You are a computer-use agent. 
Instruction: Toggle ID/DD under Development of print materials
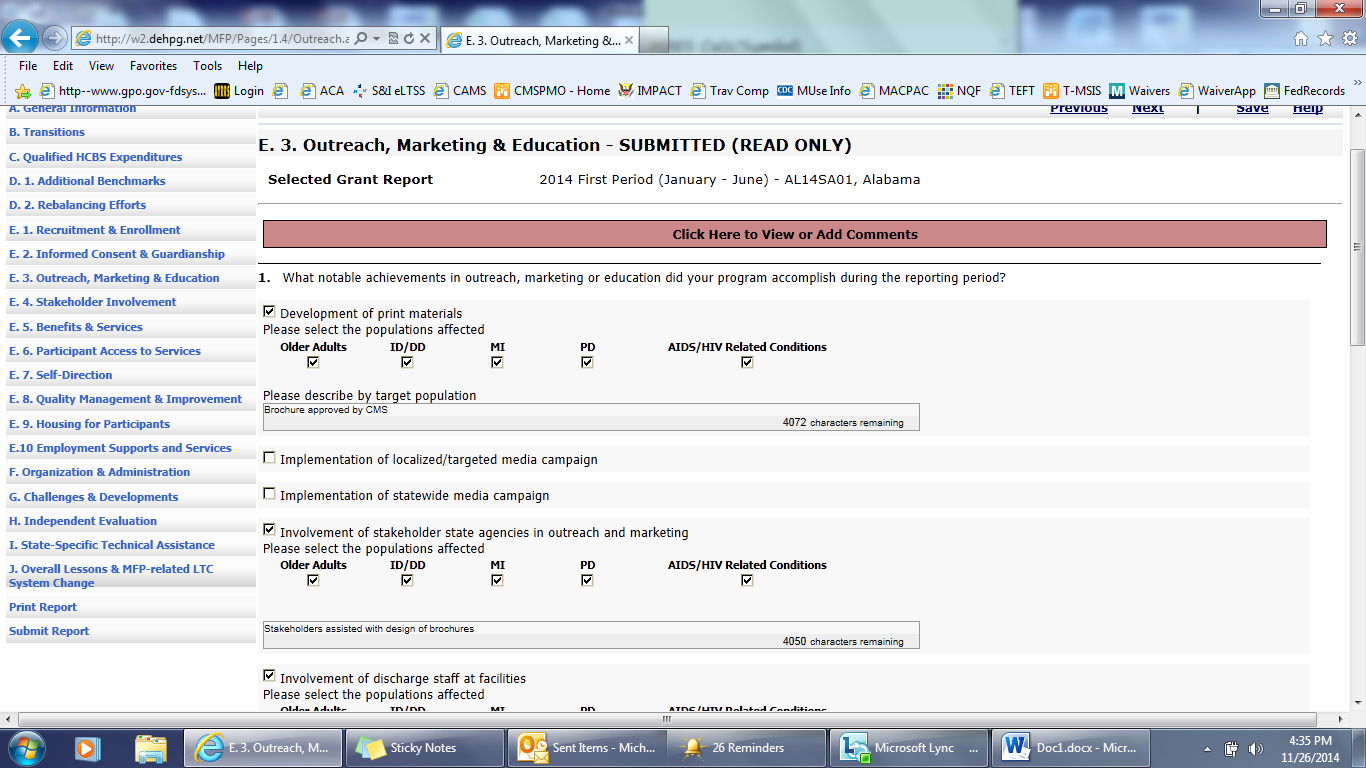(407, 362)
